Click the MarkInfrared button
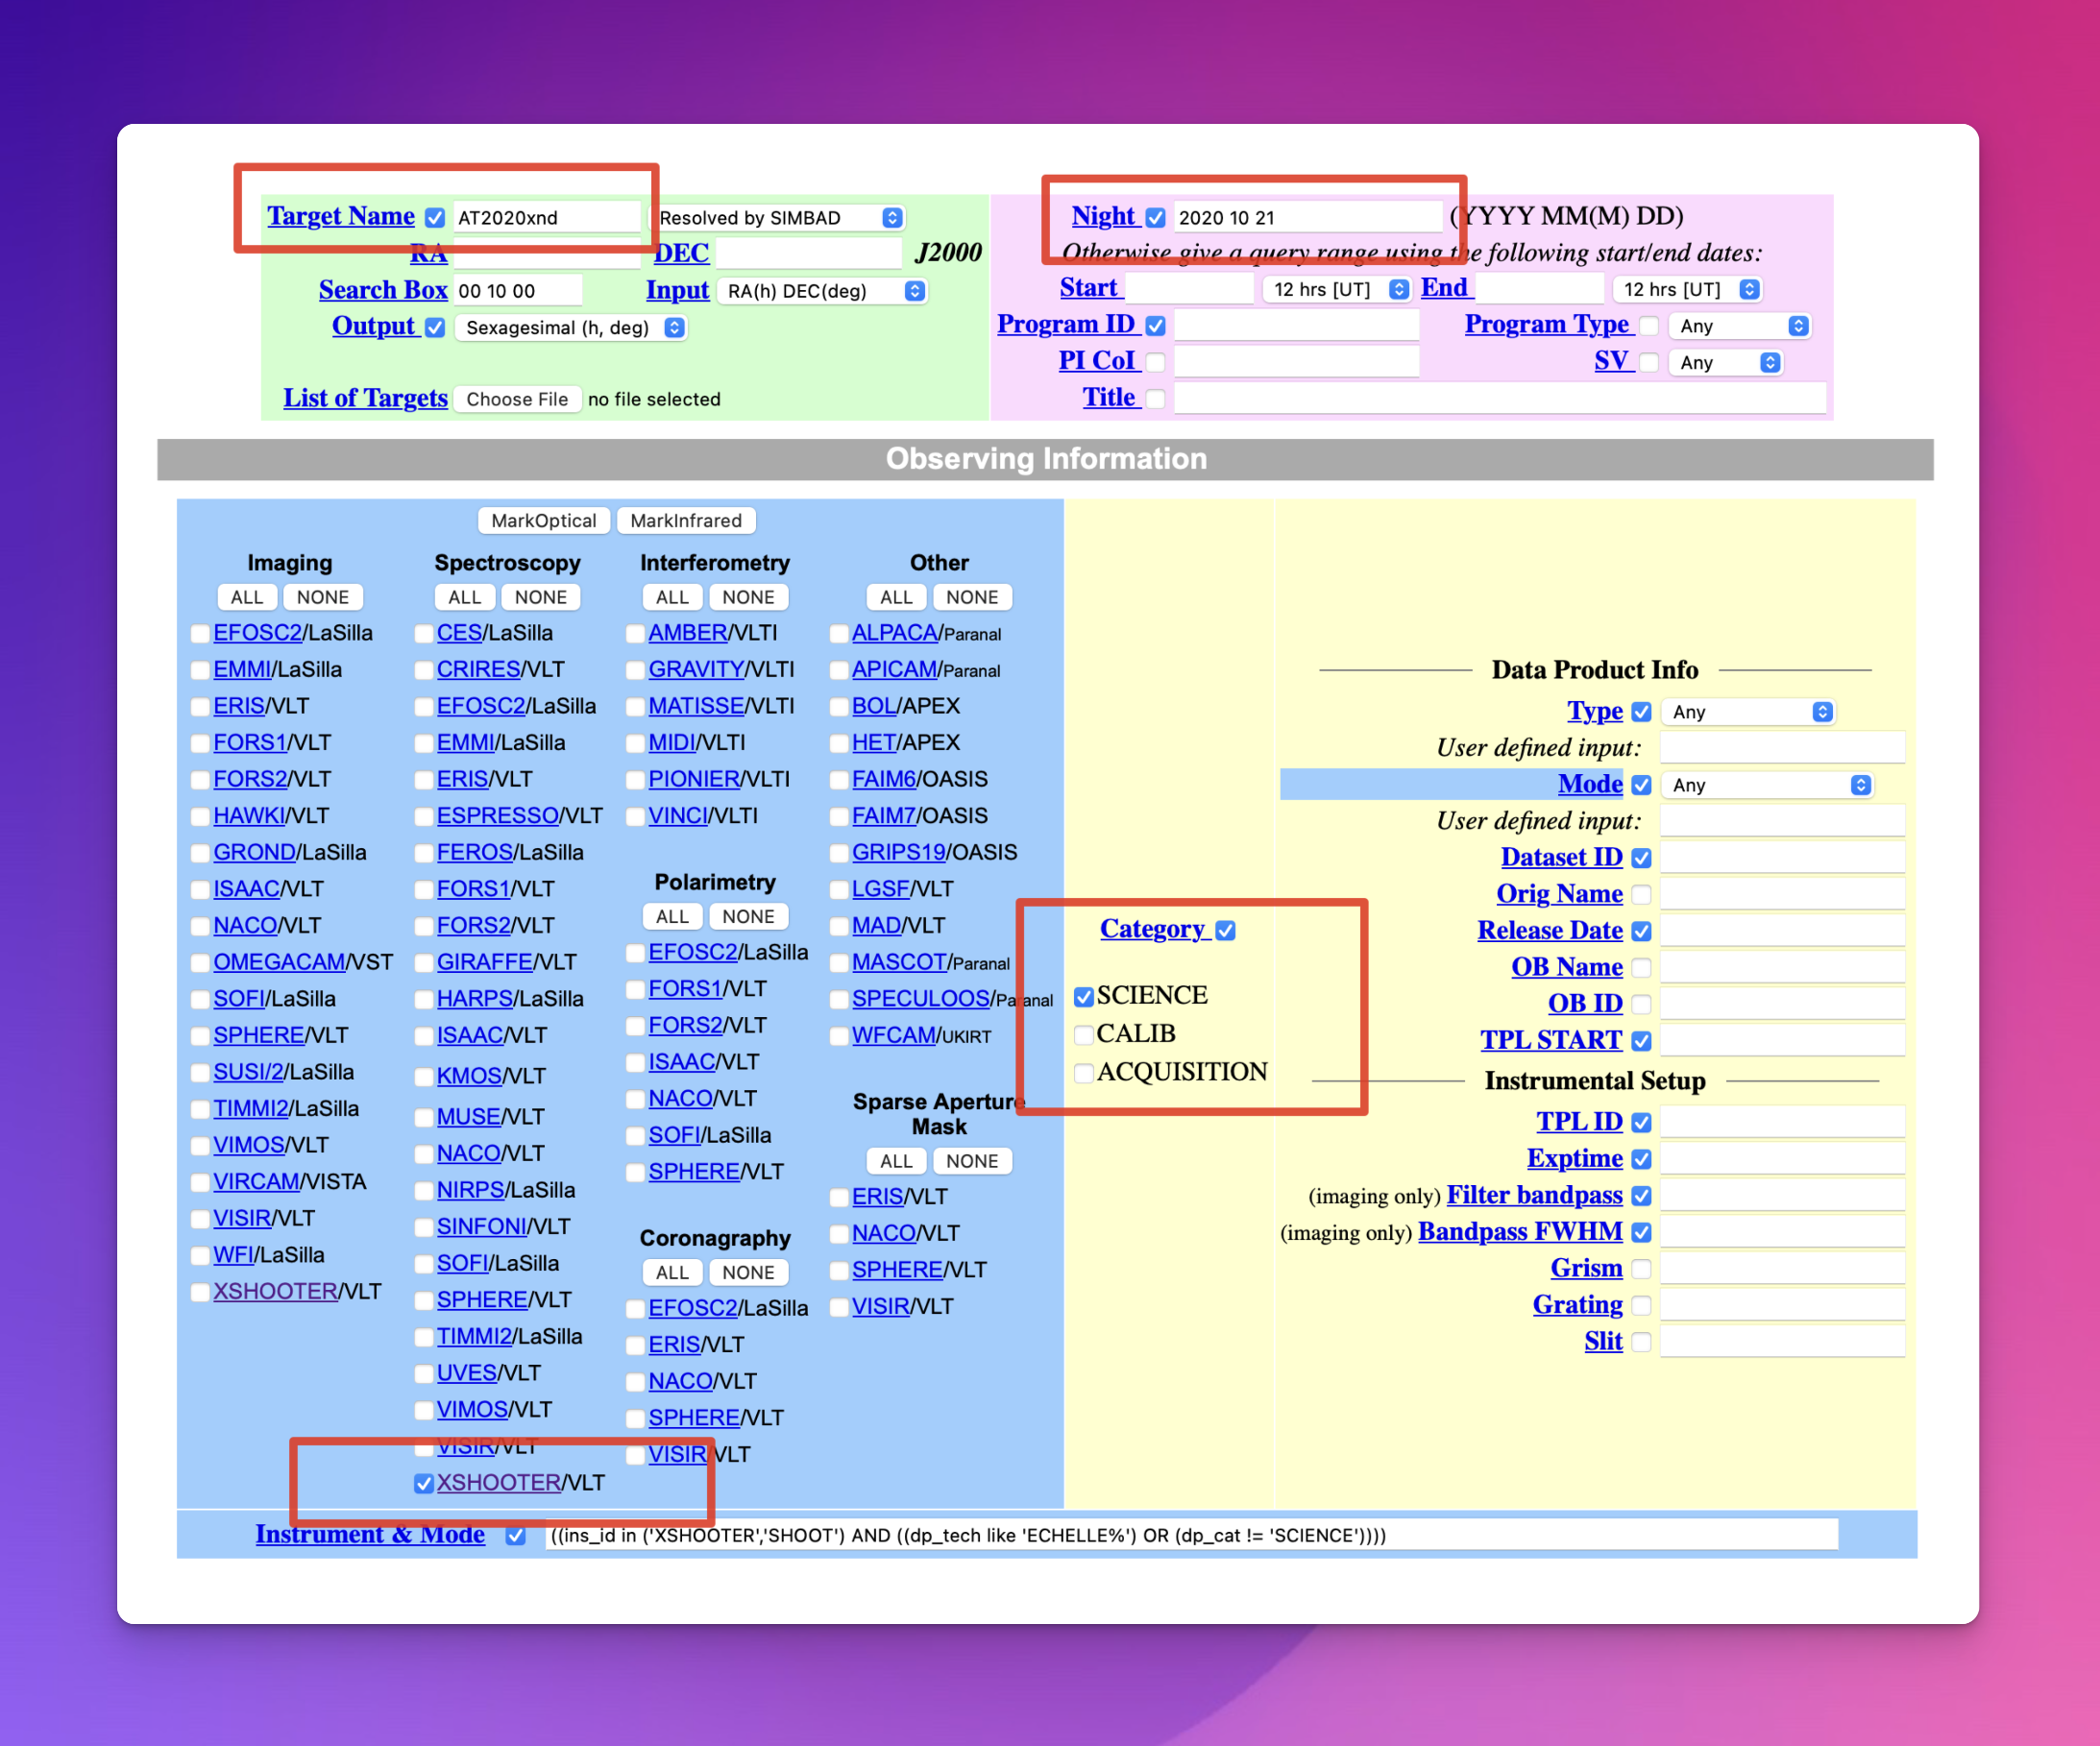The image size is (2100, 1746). (686, 521)
